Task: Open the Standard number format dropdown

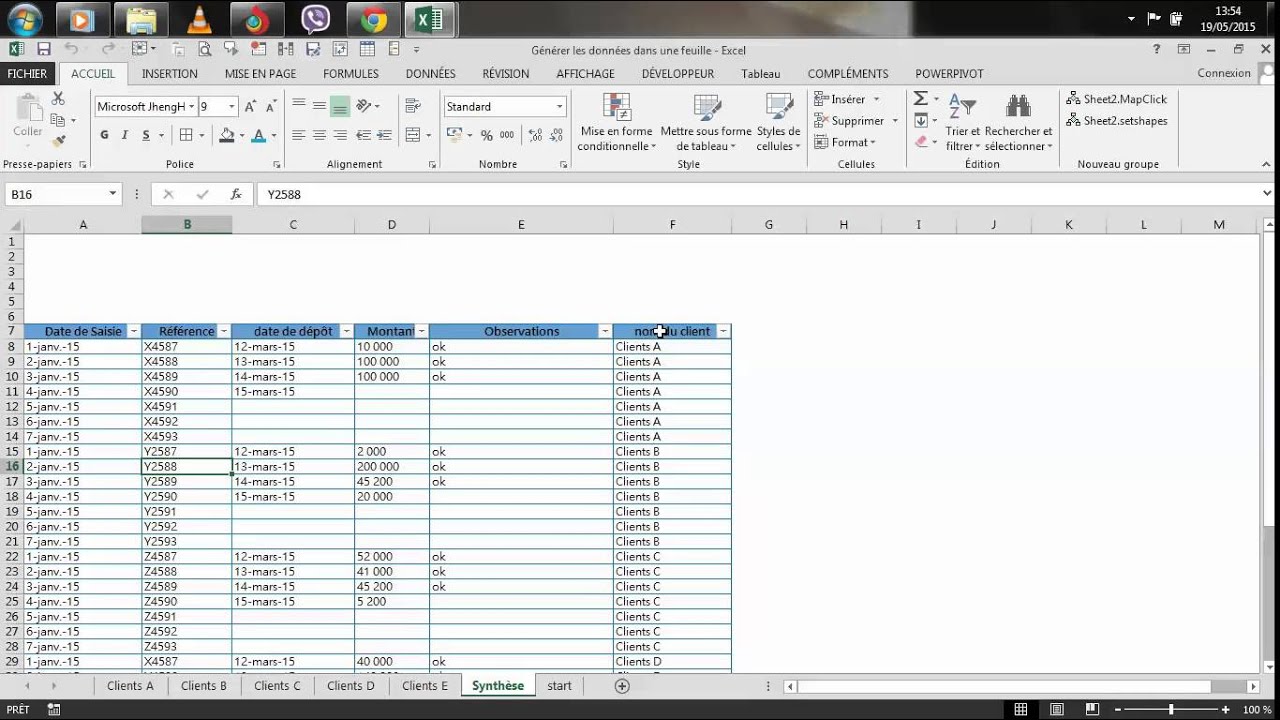Action: click(559, 106)
